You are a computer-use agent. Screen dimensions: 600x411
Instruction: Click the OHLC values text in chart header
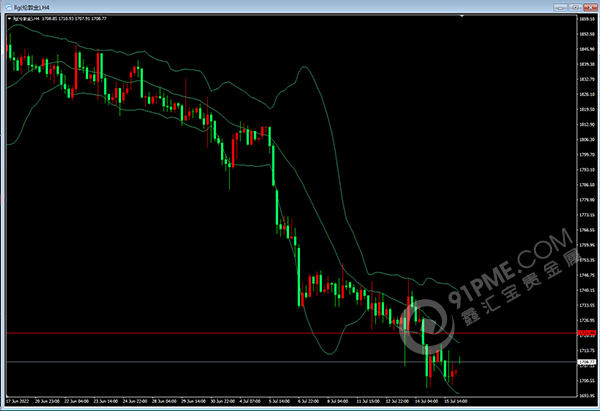pyautogui.click(x=74, y=18)
